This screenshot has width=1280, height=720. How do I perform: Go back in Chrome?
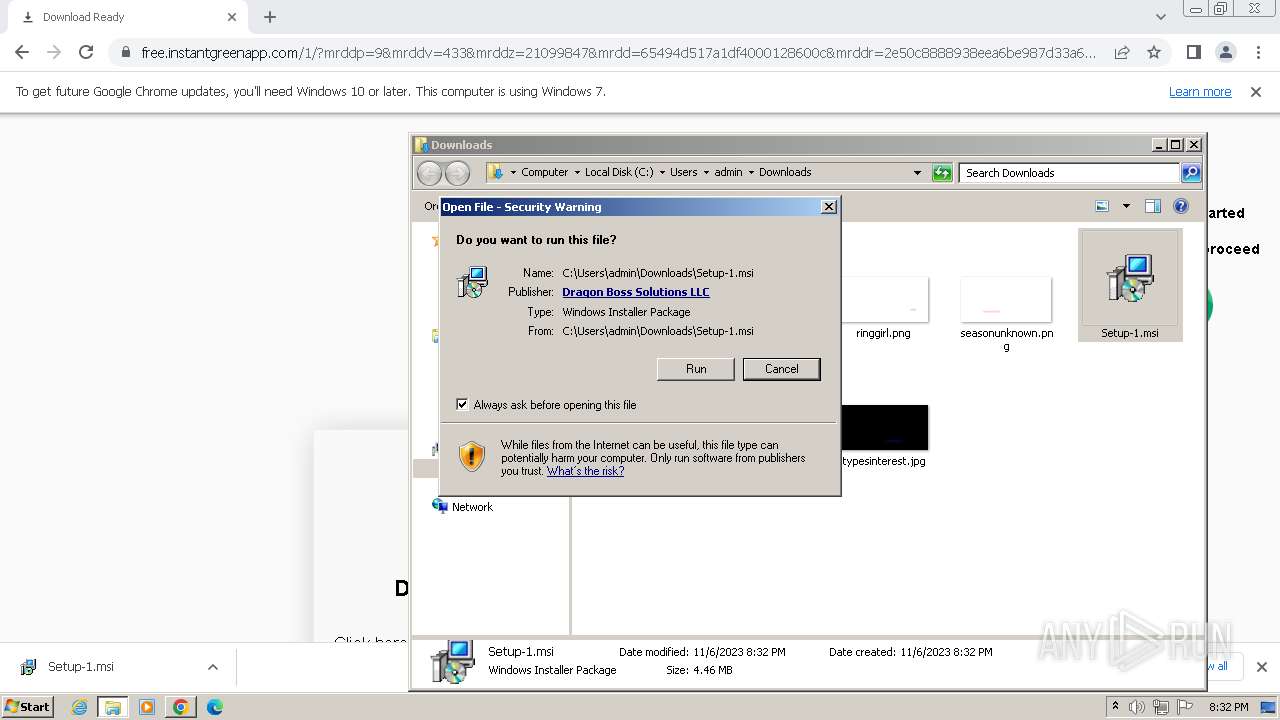[x=22, y=52]
